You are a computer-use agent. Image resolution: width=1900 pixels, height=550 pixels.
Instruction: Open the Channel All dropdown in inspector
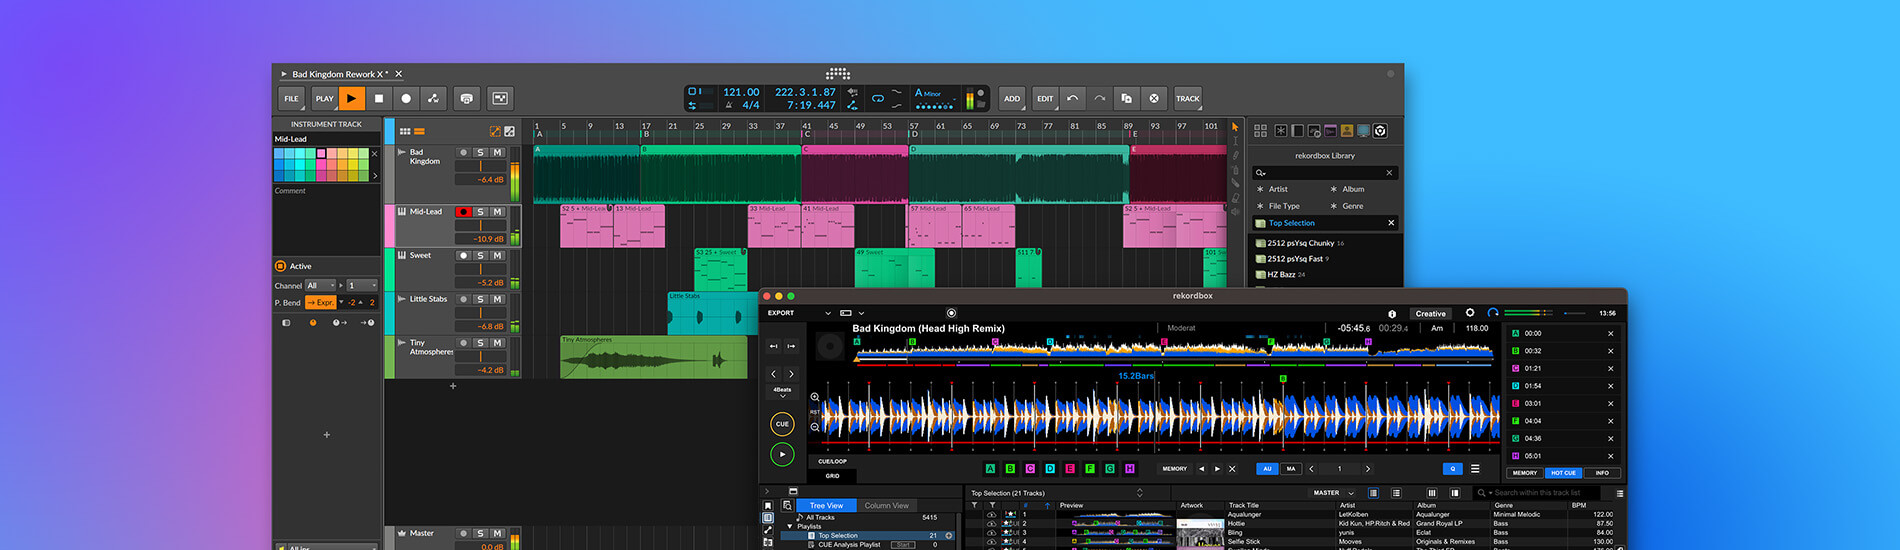(x=320, y=285)
